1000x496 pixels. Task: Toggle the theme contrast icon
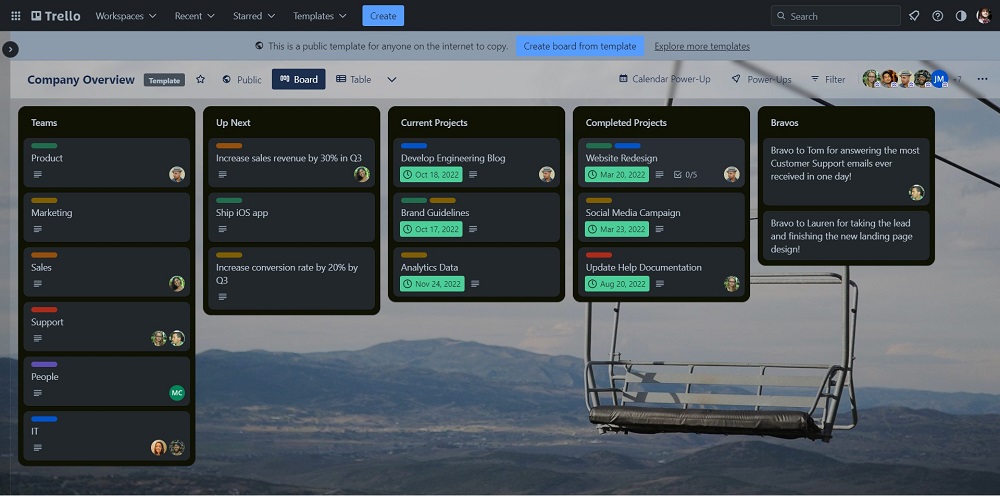pyautogui.click(x=961, y=16)
